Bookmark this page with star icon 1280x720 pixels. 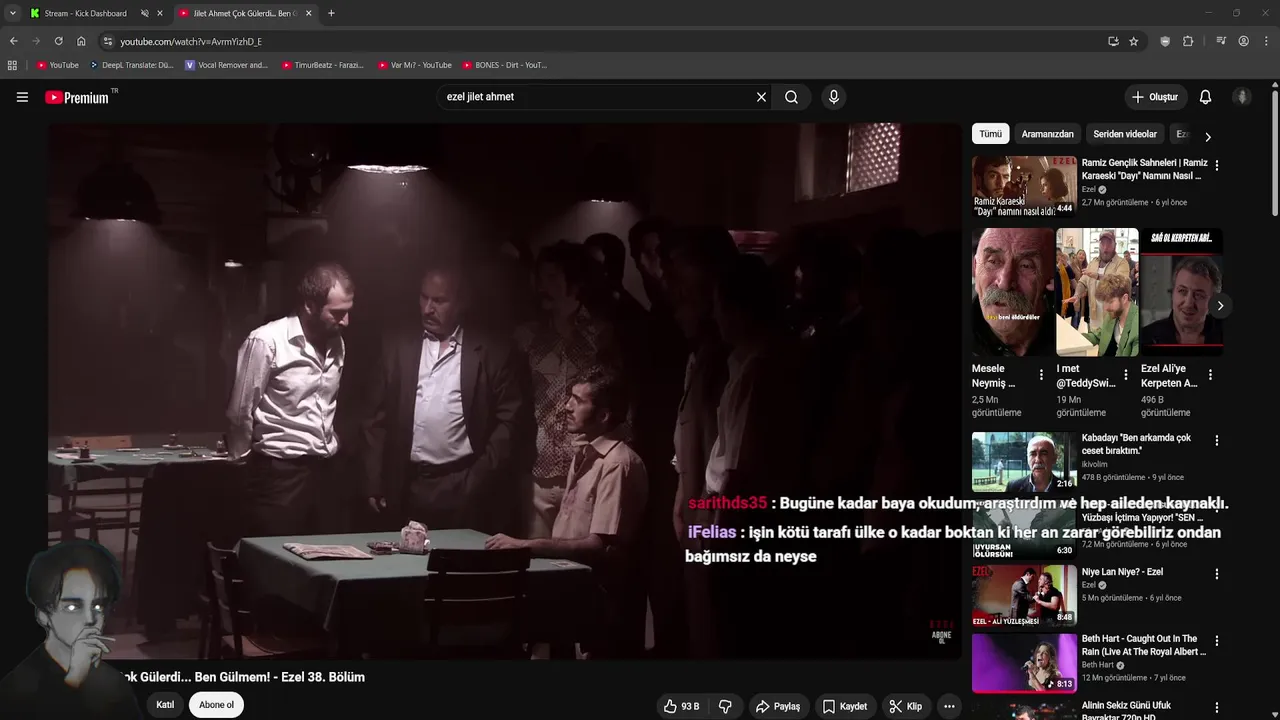[1133, 41]
